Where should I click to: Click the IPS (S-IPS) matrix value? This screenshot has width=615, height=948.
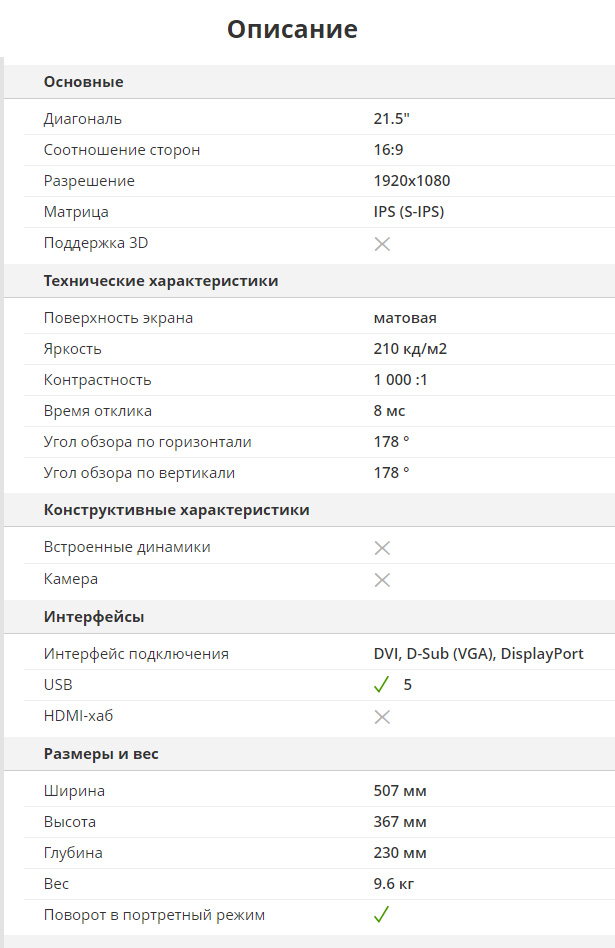click(409, 212)
